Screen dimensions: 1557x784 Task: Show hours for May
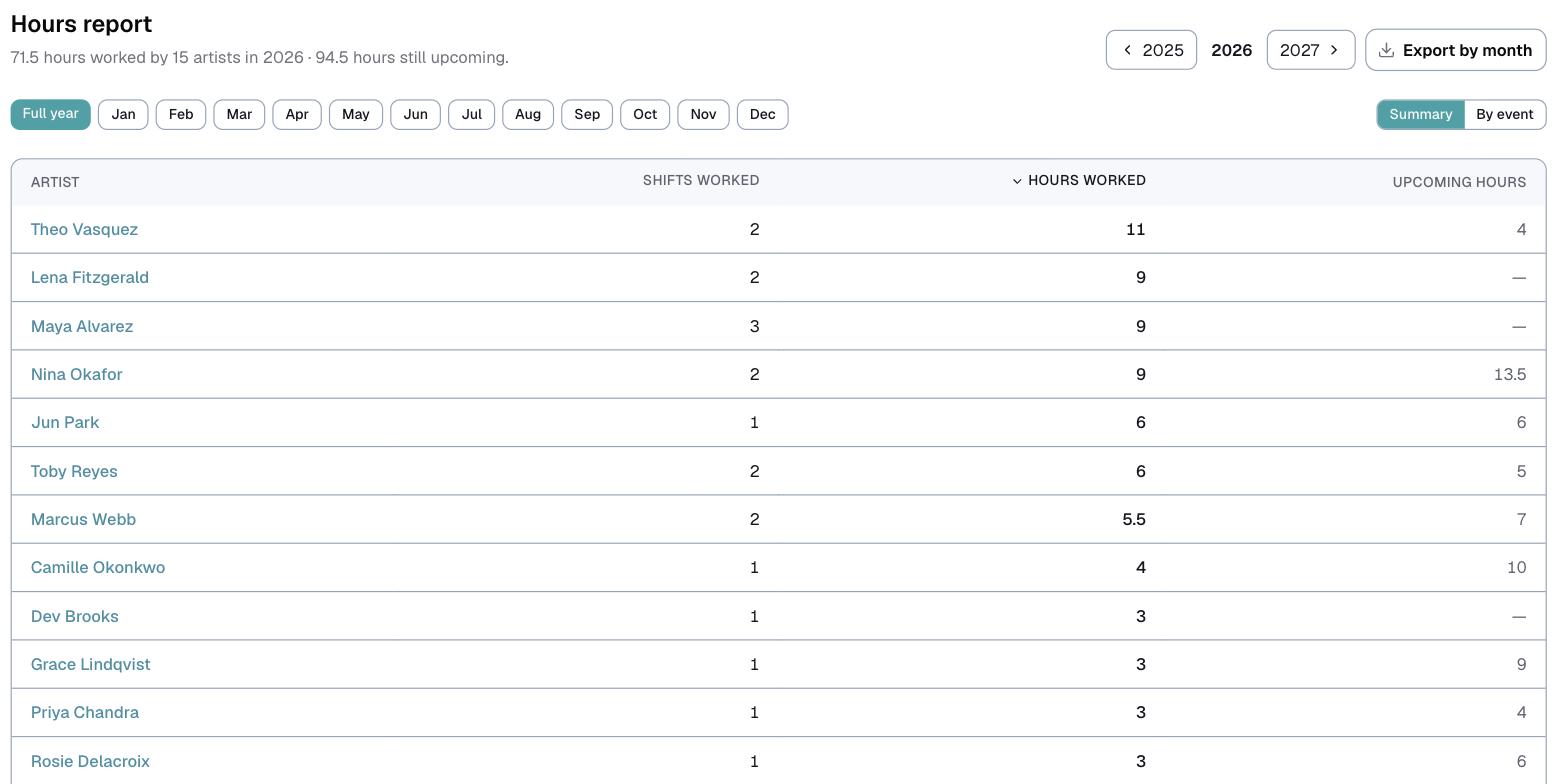356,114
